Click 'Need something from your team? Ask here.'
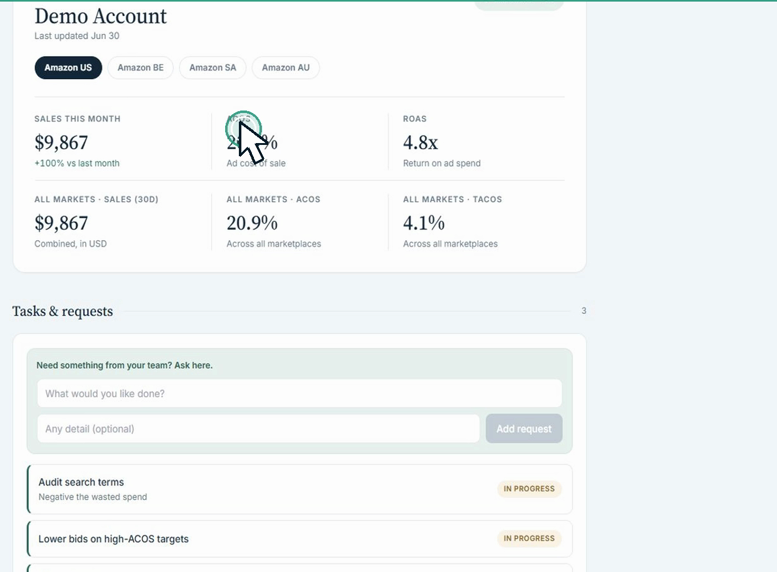 pyautogui.click(x=124, y=365)
